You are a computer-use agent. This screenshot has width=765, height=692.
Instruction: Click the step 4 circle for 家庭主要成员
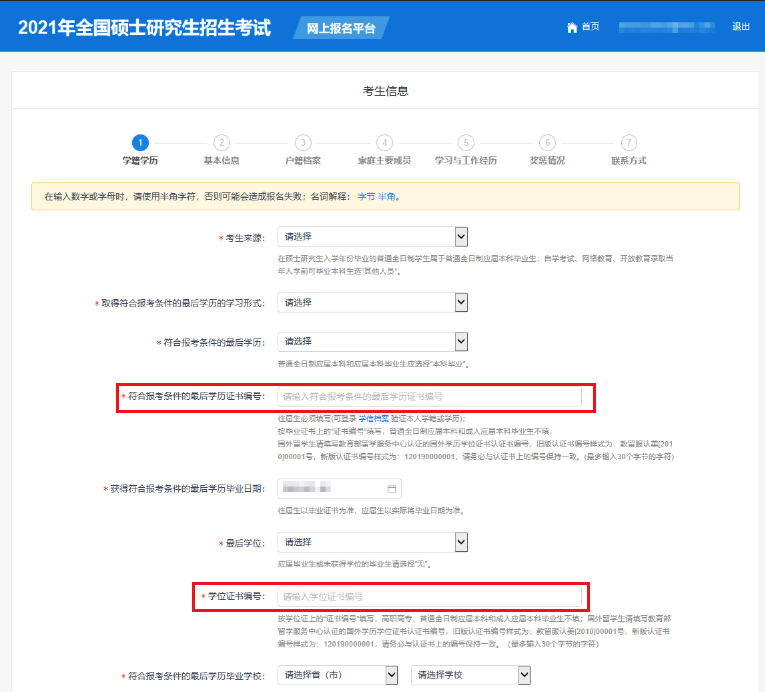(385, 143)
